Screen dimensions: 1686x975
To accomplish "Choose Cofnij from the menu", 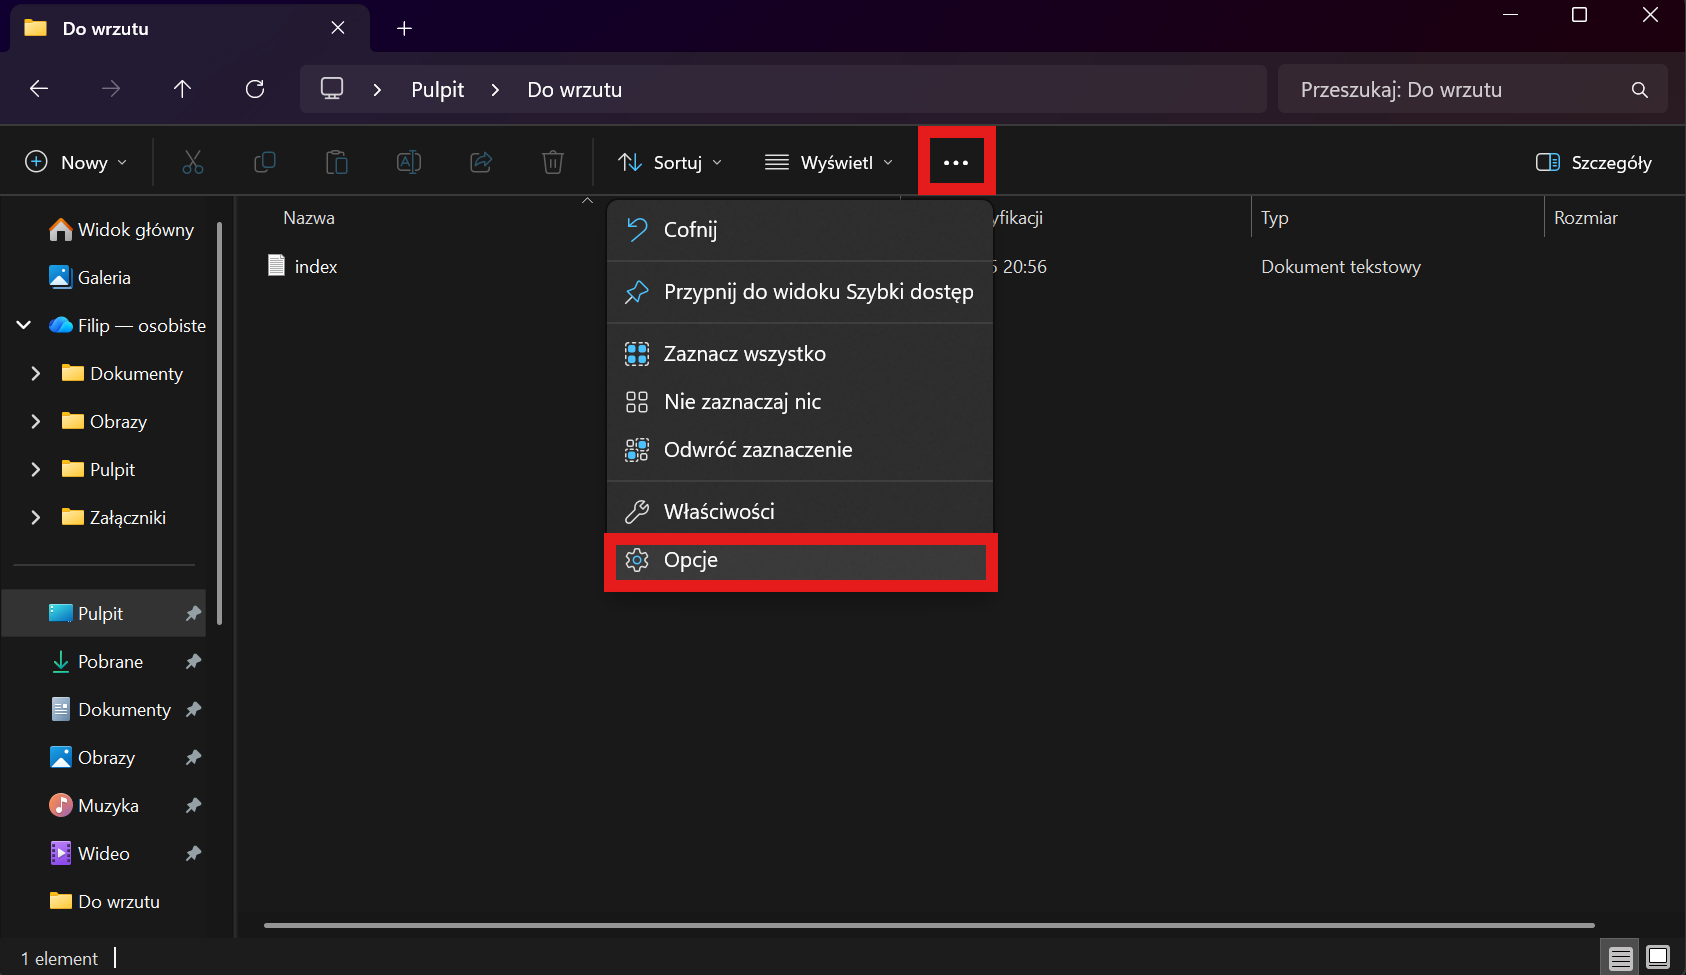I will (800, 230).
